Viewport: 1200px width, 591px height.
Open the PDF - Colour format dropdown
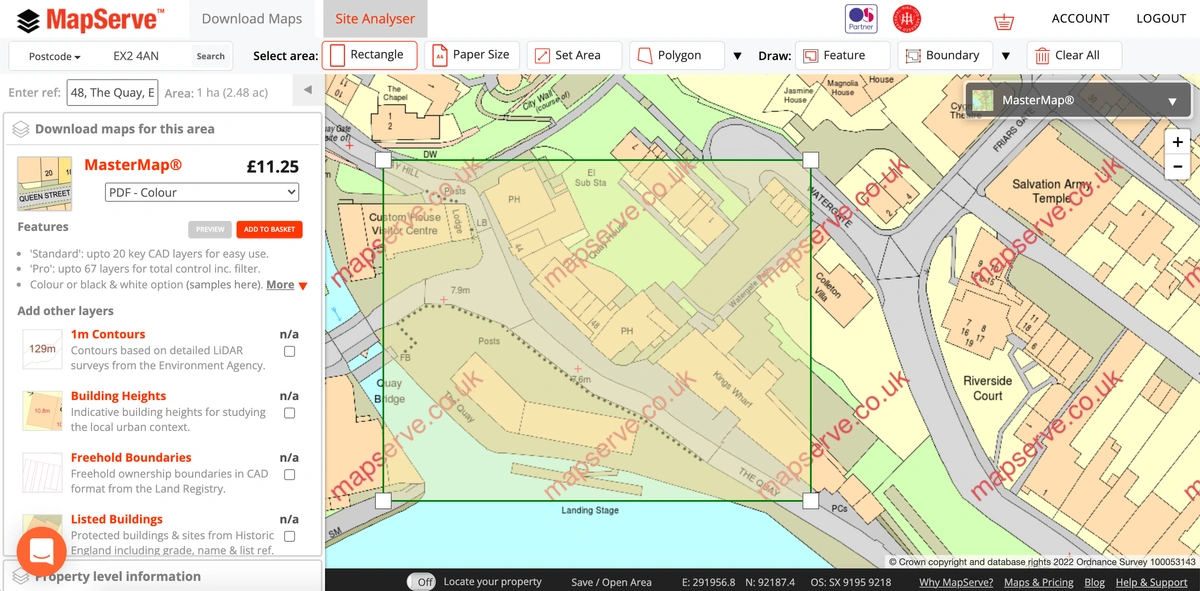tap(203, 192)
